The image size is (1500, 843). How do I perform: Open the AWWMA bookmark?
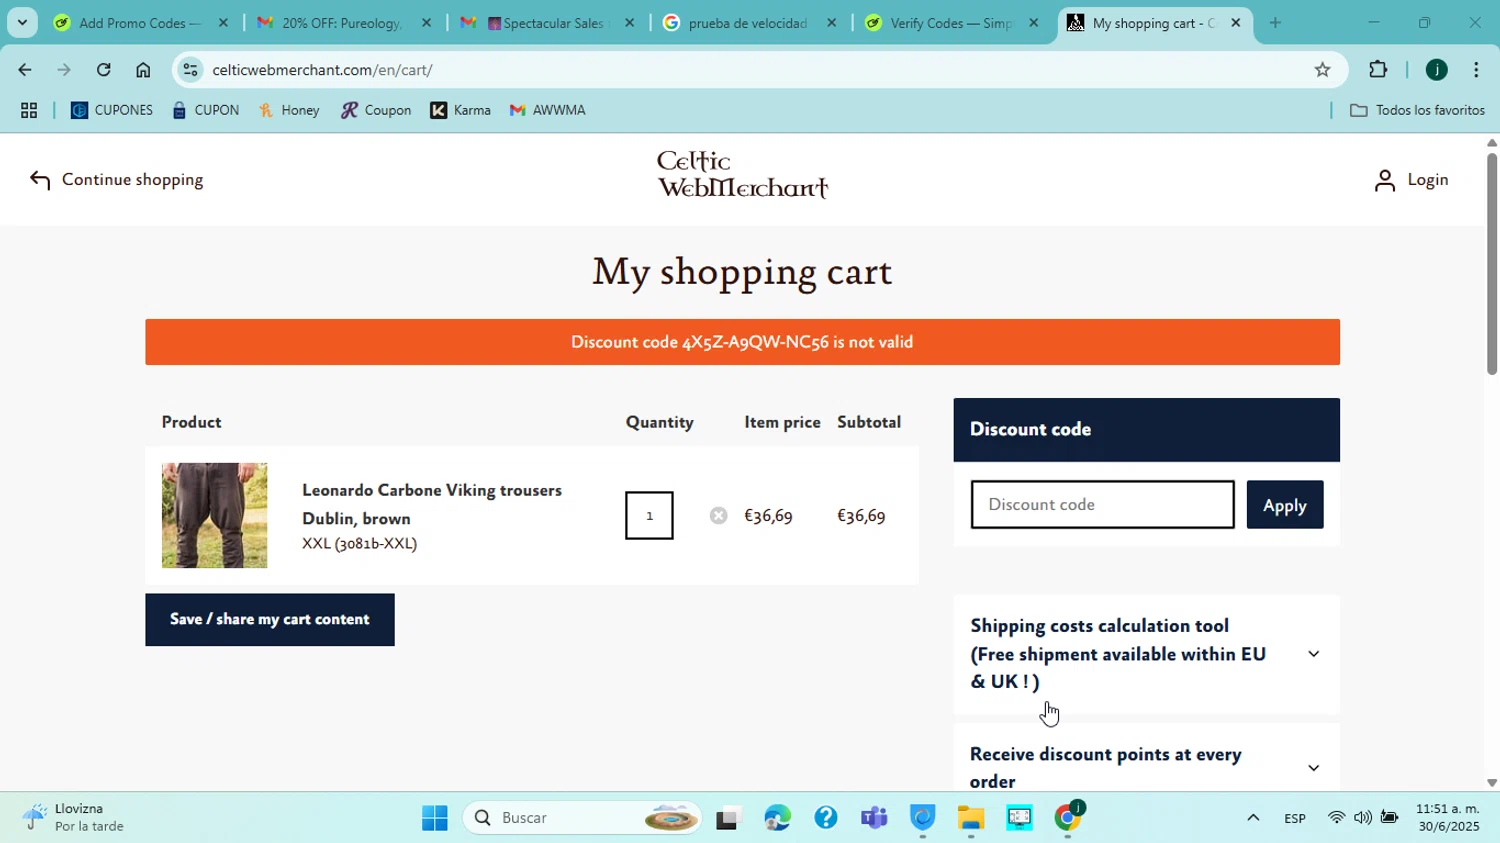(x=548, y=111)
